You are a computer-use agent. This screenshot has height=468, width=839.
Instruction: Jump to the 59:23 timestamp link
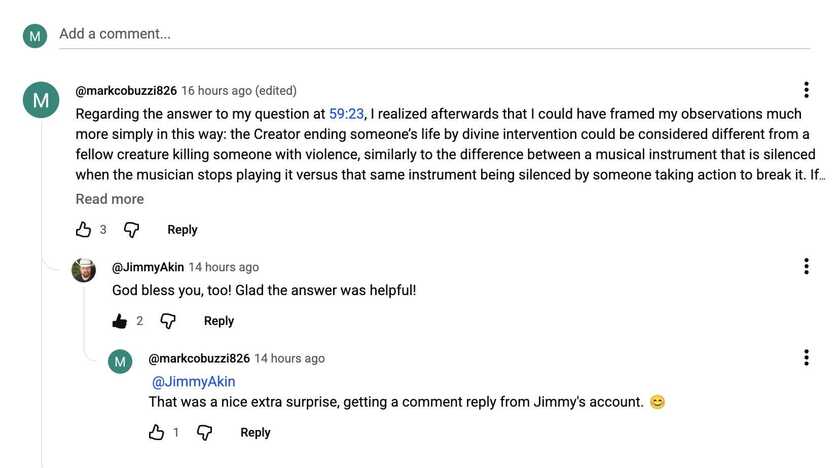[346, 114]
